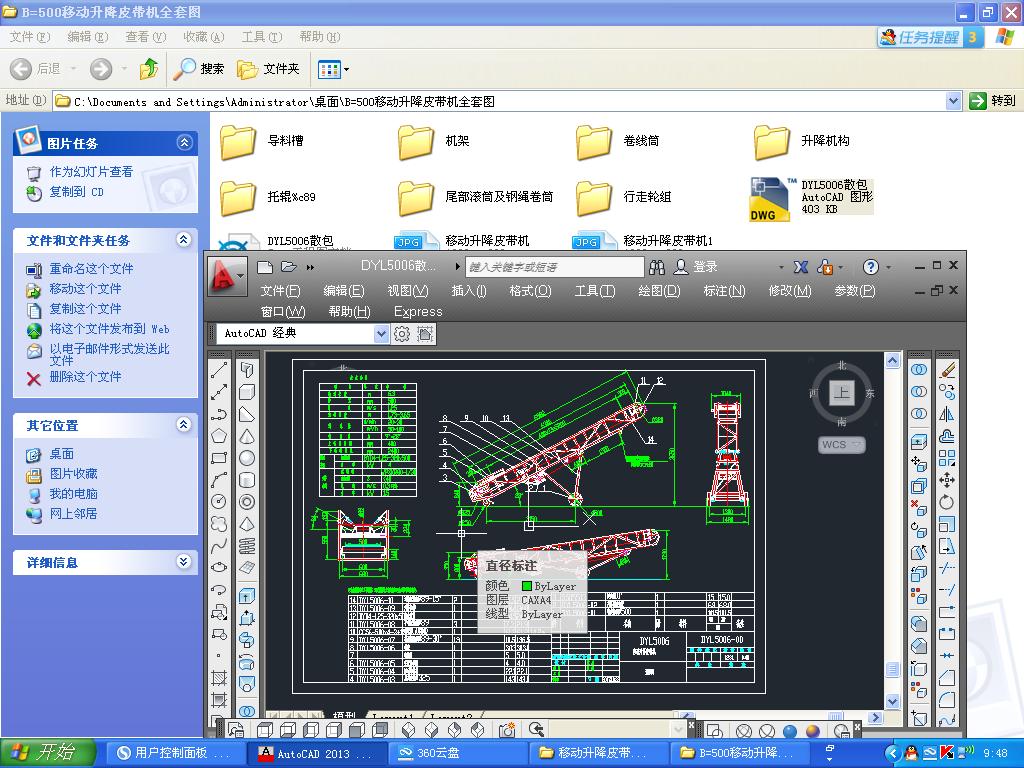Select the Sphere solid modeling tool
Screen dimensions: 1024x768
coord(247,458)
